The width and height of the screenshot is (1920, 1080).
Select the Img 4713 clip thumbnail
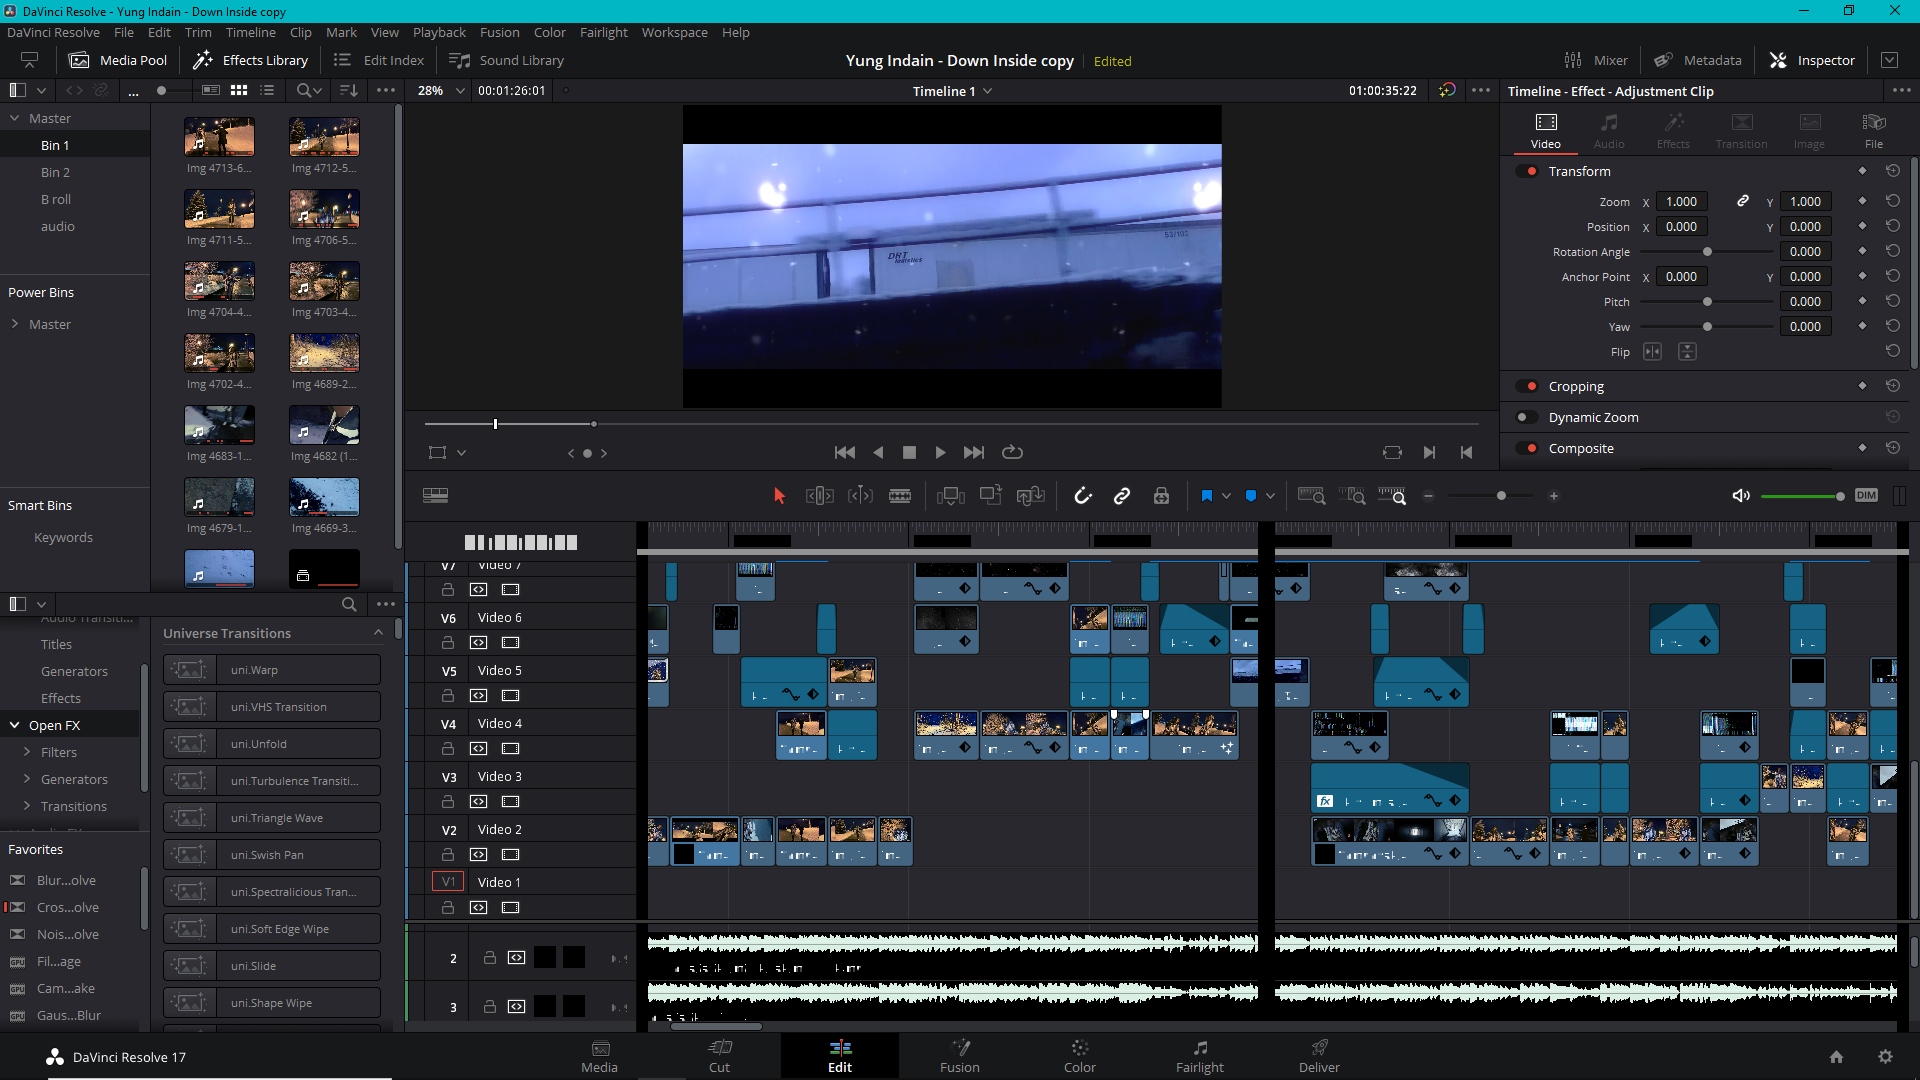point(219,137)
